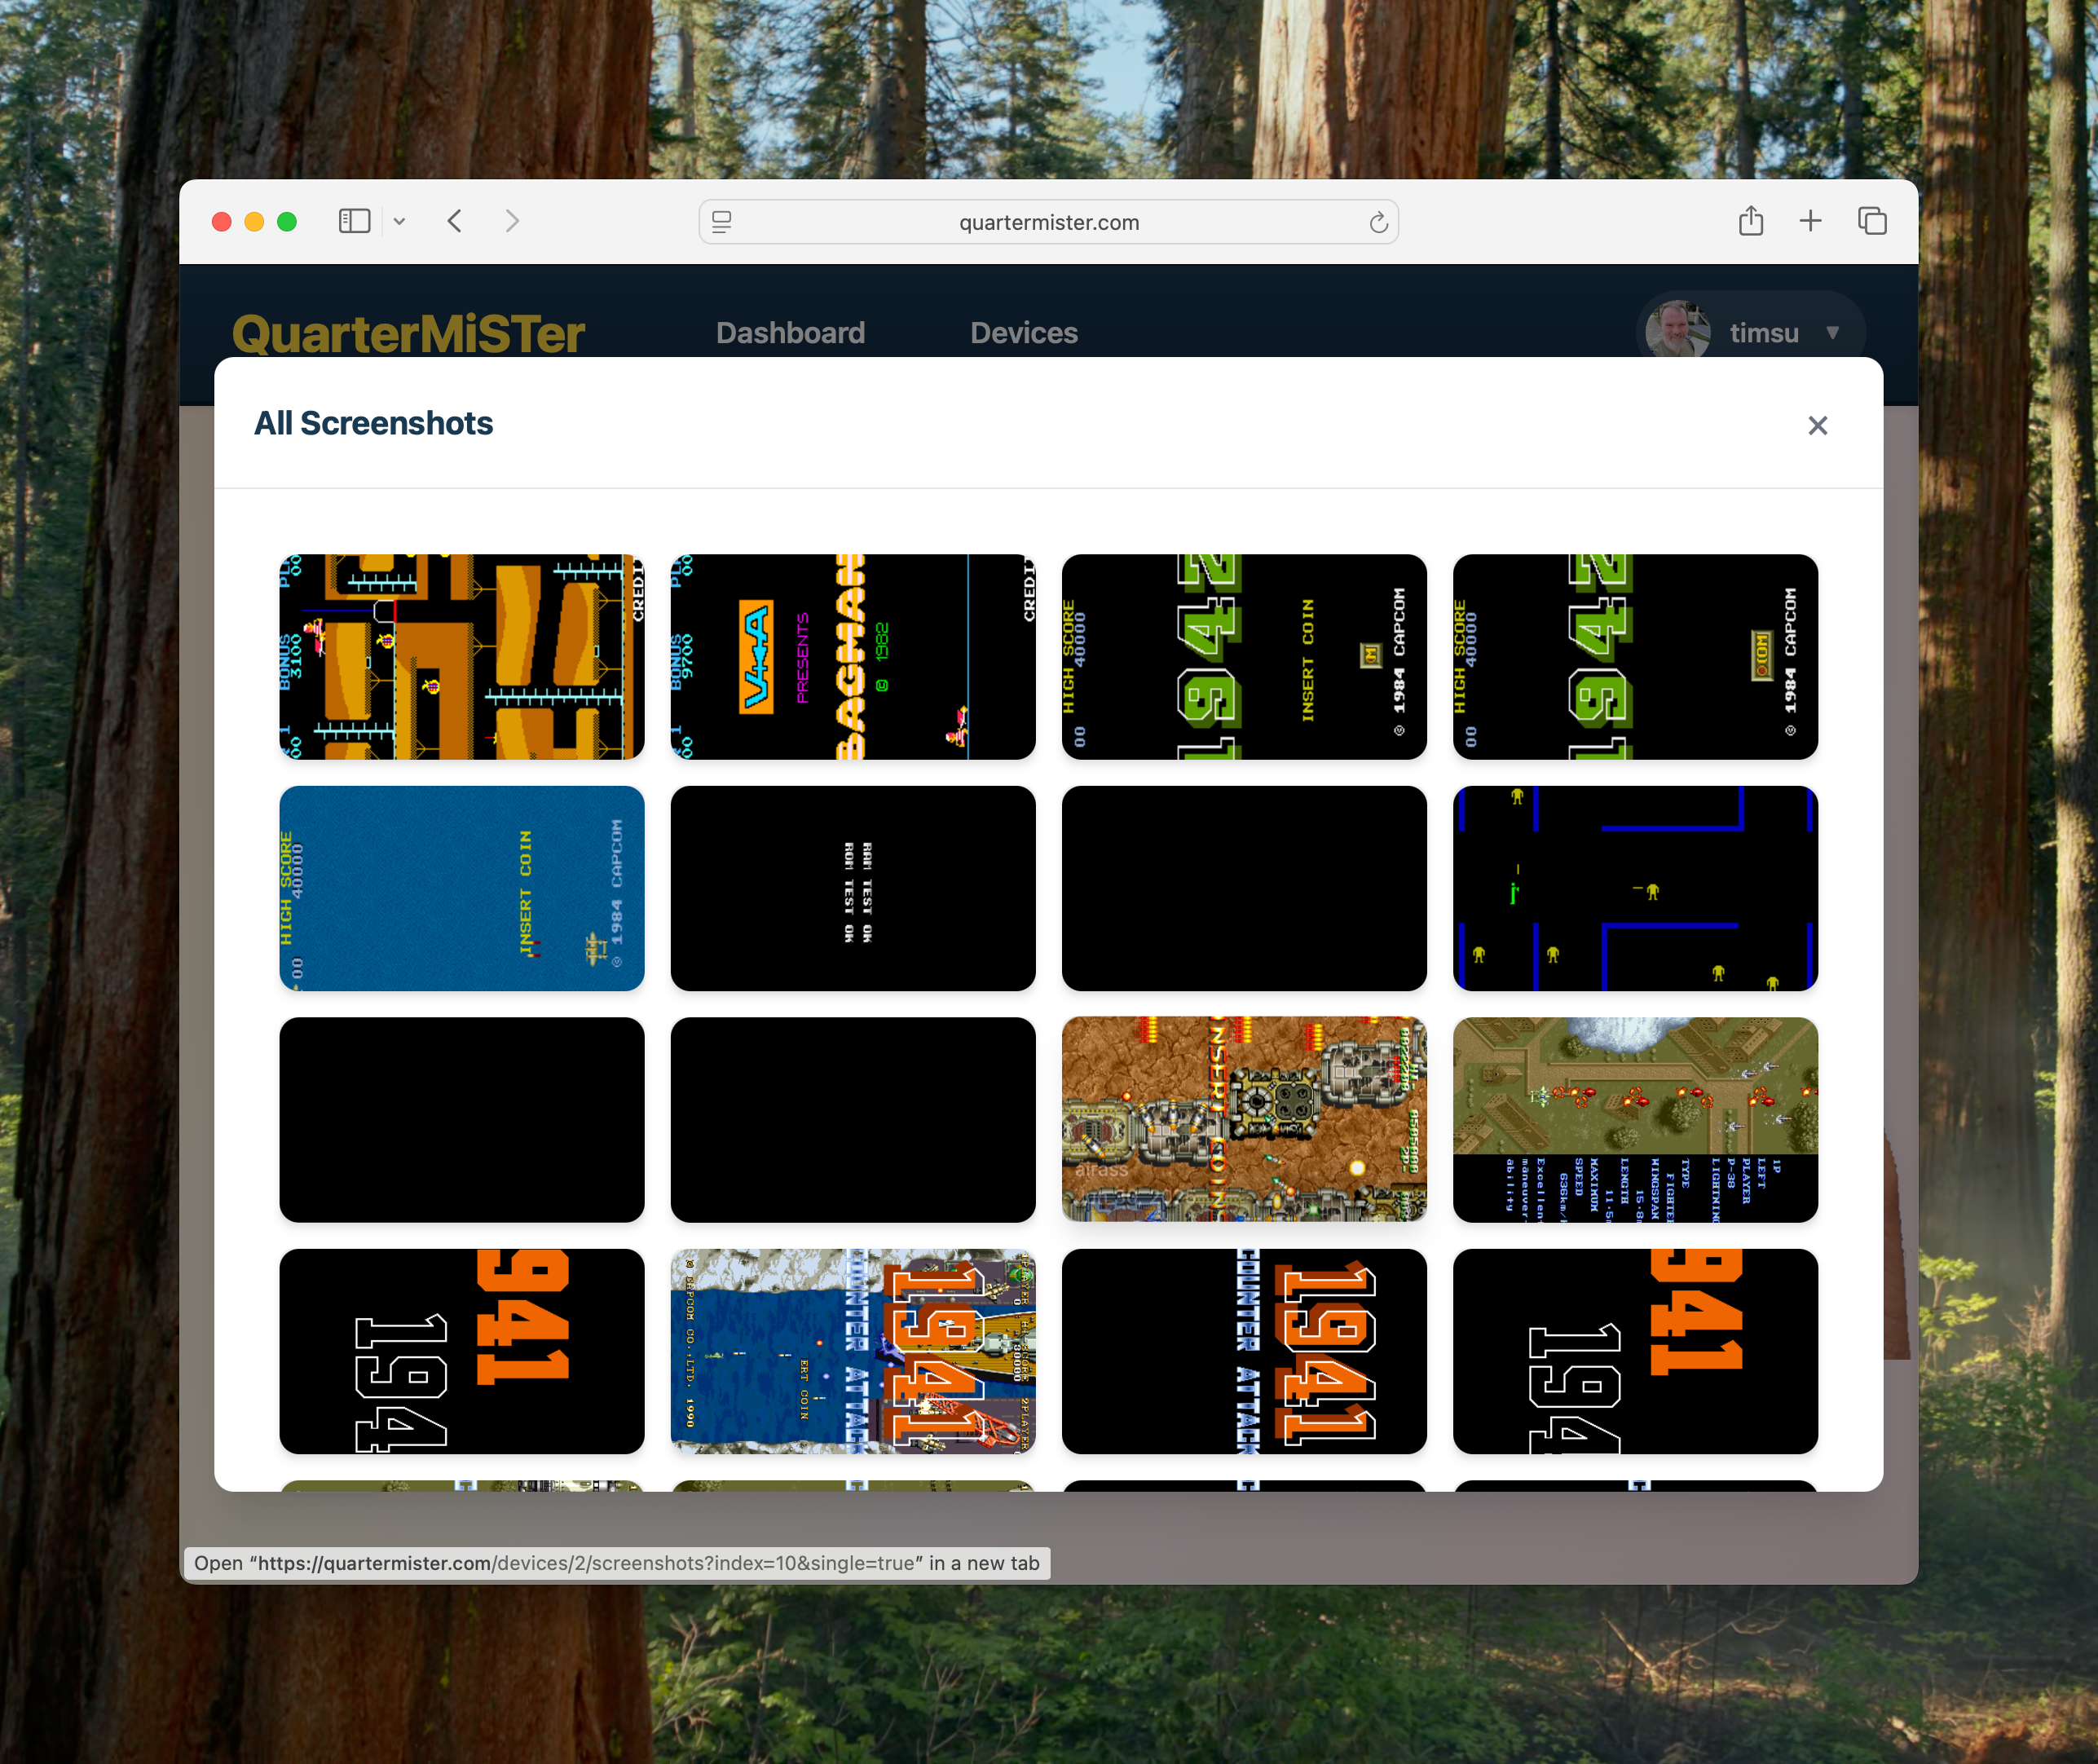Open the blue maze robots screenshot
Screen dimensions: 2098x1764
click(1635, 888)
